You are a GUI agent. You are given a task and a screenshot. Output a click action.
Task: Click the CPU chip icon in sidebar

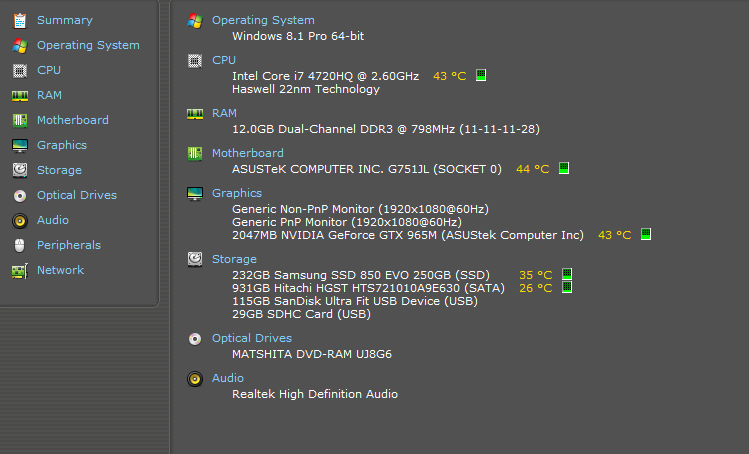[19, 70]
